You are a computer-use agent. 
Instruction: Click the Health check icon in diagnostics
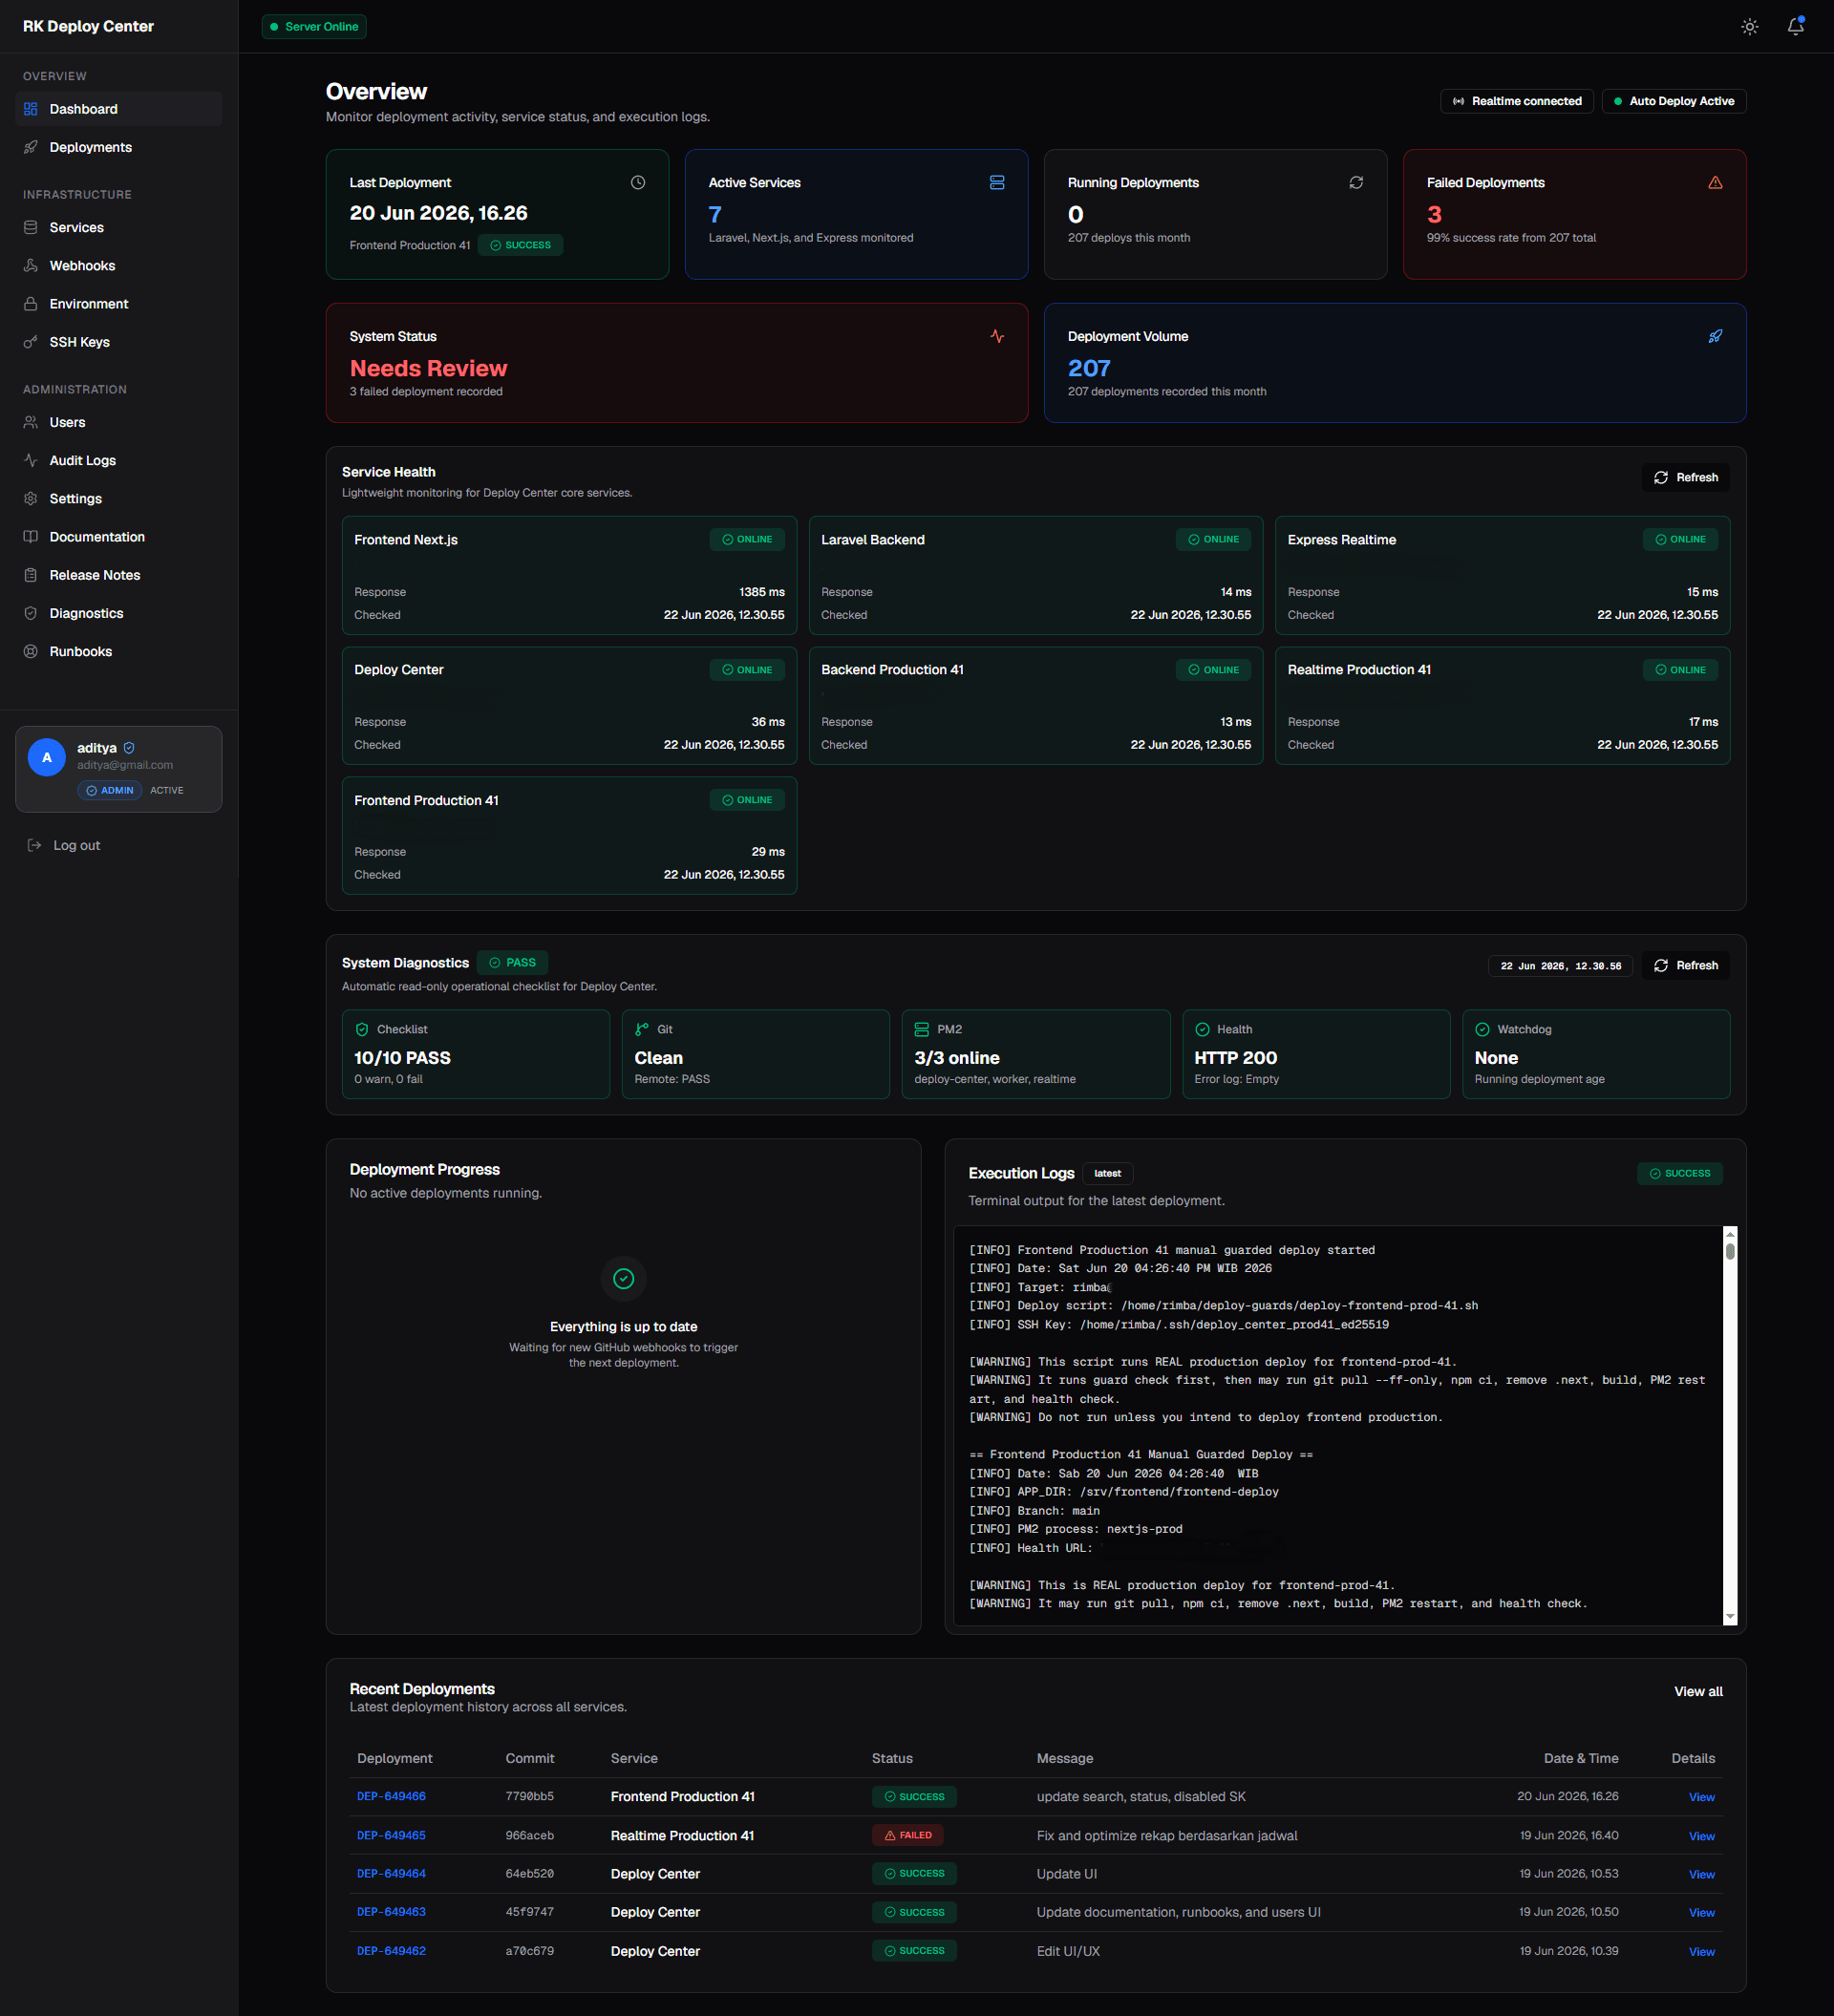click(1202, 1029)
